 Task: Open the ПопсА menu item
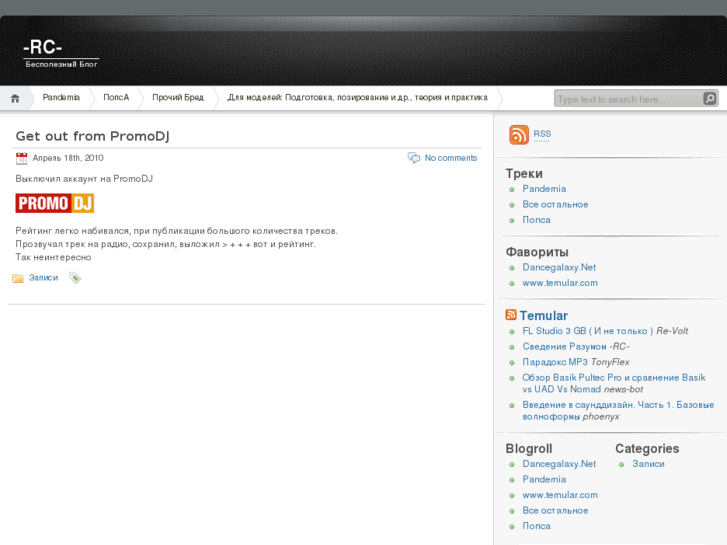116,97
